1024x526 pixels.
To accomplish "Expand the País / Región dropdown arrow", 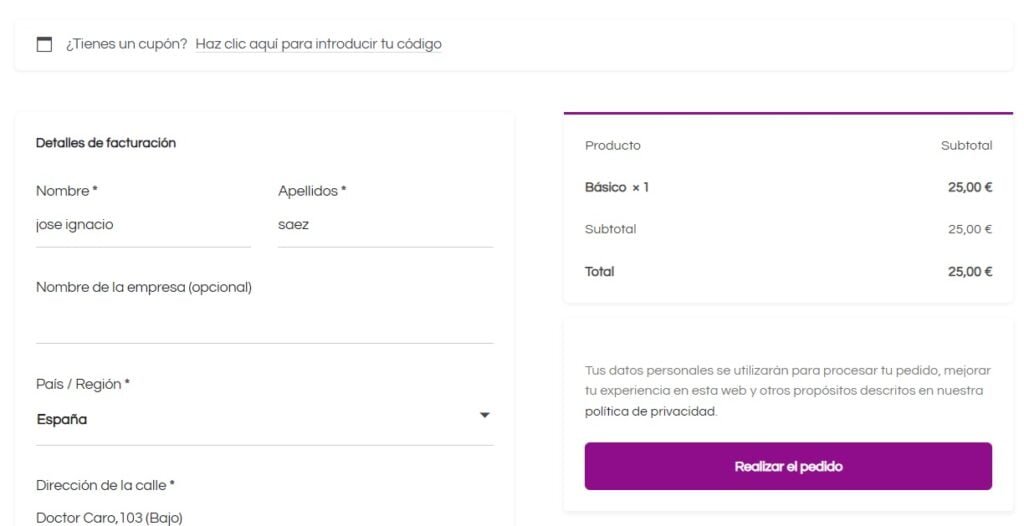I will coord(485,416).
